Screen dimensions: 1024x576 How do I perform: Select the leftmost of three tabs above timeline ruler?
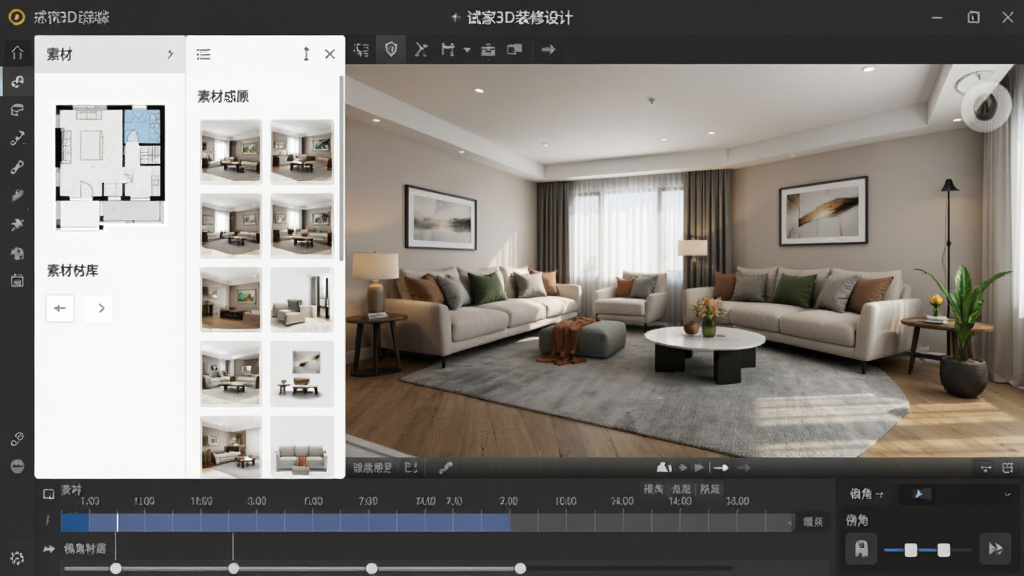[x=653, y=488]
